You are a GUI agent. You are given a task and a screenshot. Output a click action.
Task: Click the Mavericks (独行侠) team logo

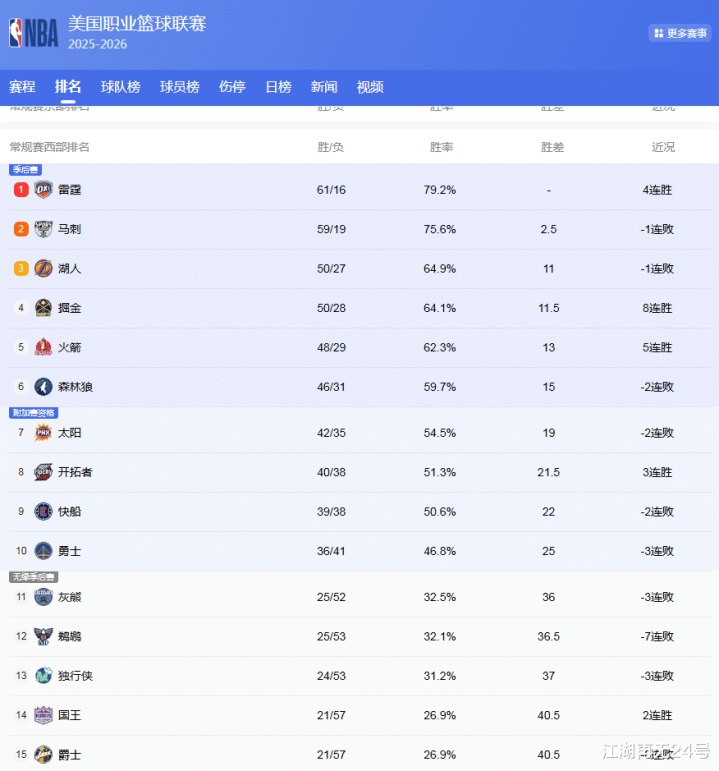tap(43, 676)
